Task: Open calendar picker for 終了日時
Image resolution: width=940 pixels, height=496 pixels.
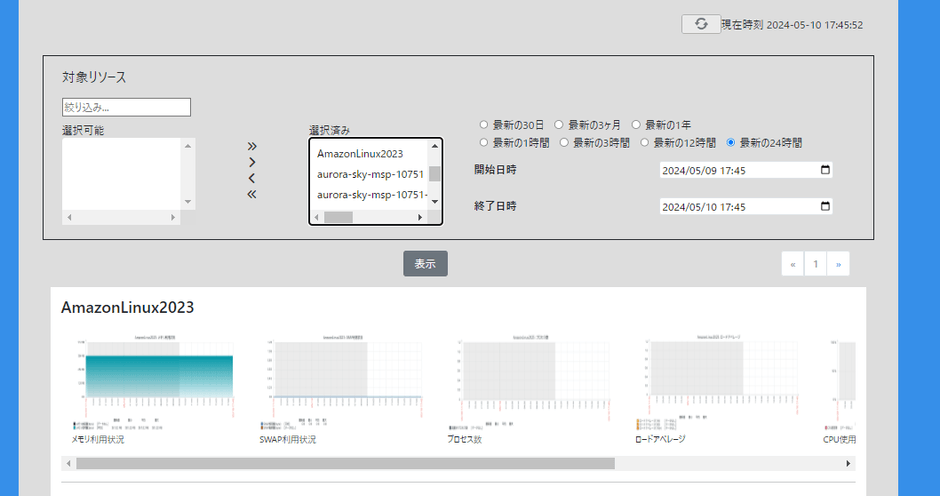Action: [x=824, y=206]
